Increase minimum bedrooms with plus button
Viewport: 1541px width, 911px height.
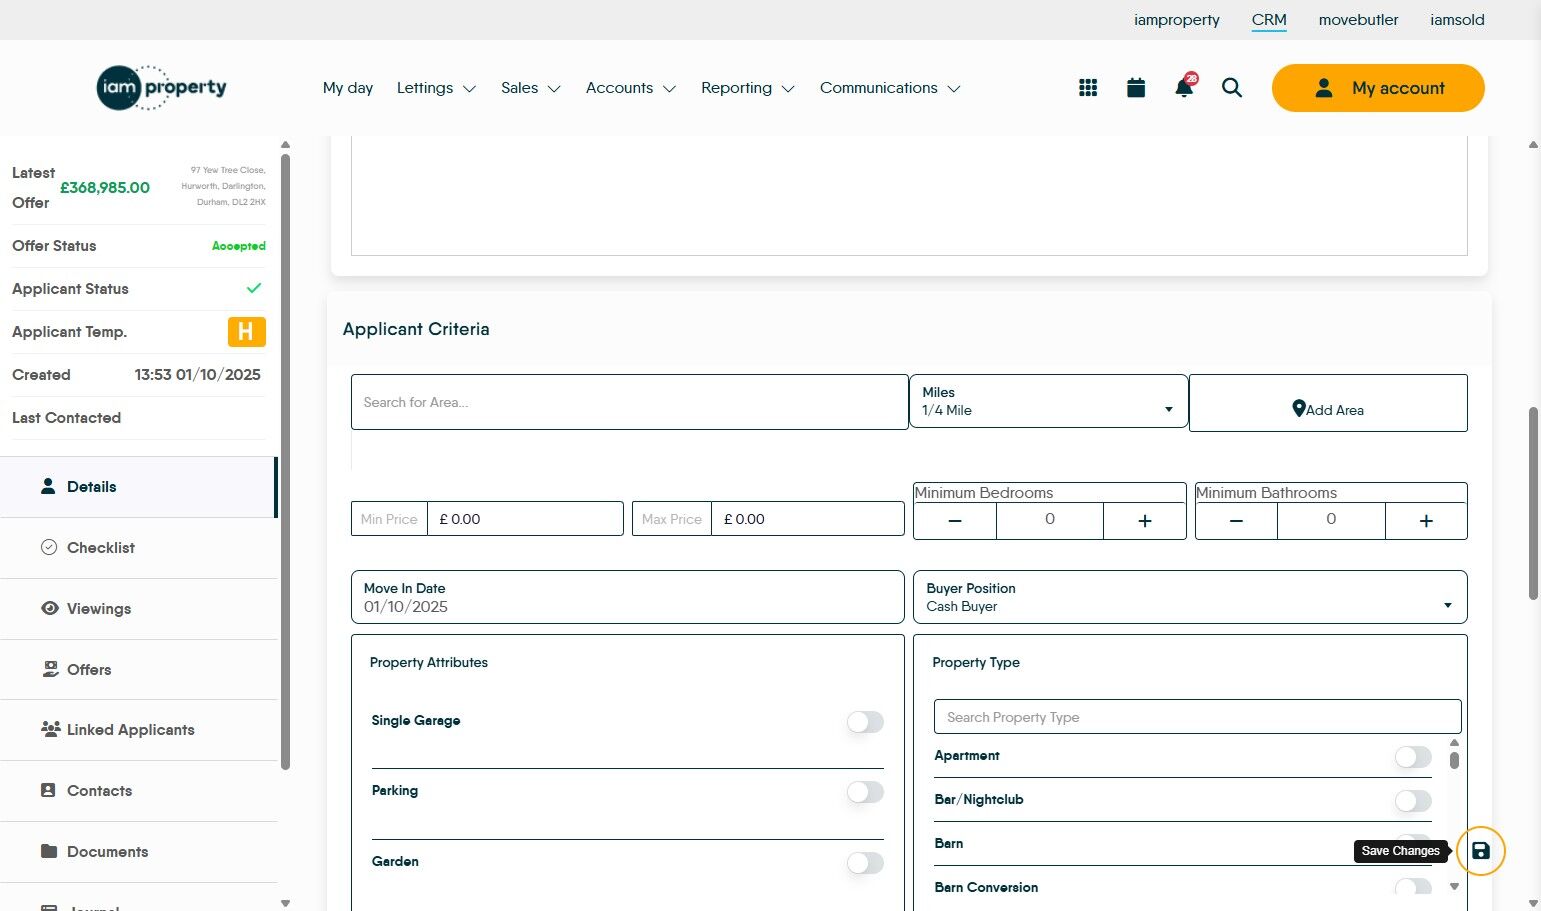pyautogui.click(x=1145, y=521)
